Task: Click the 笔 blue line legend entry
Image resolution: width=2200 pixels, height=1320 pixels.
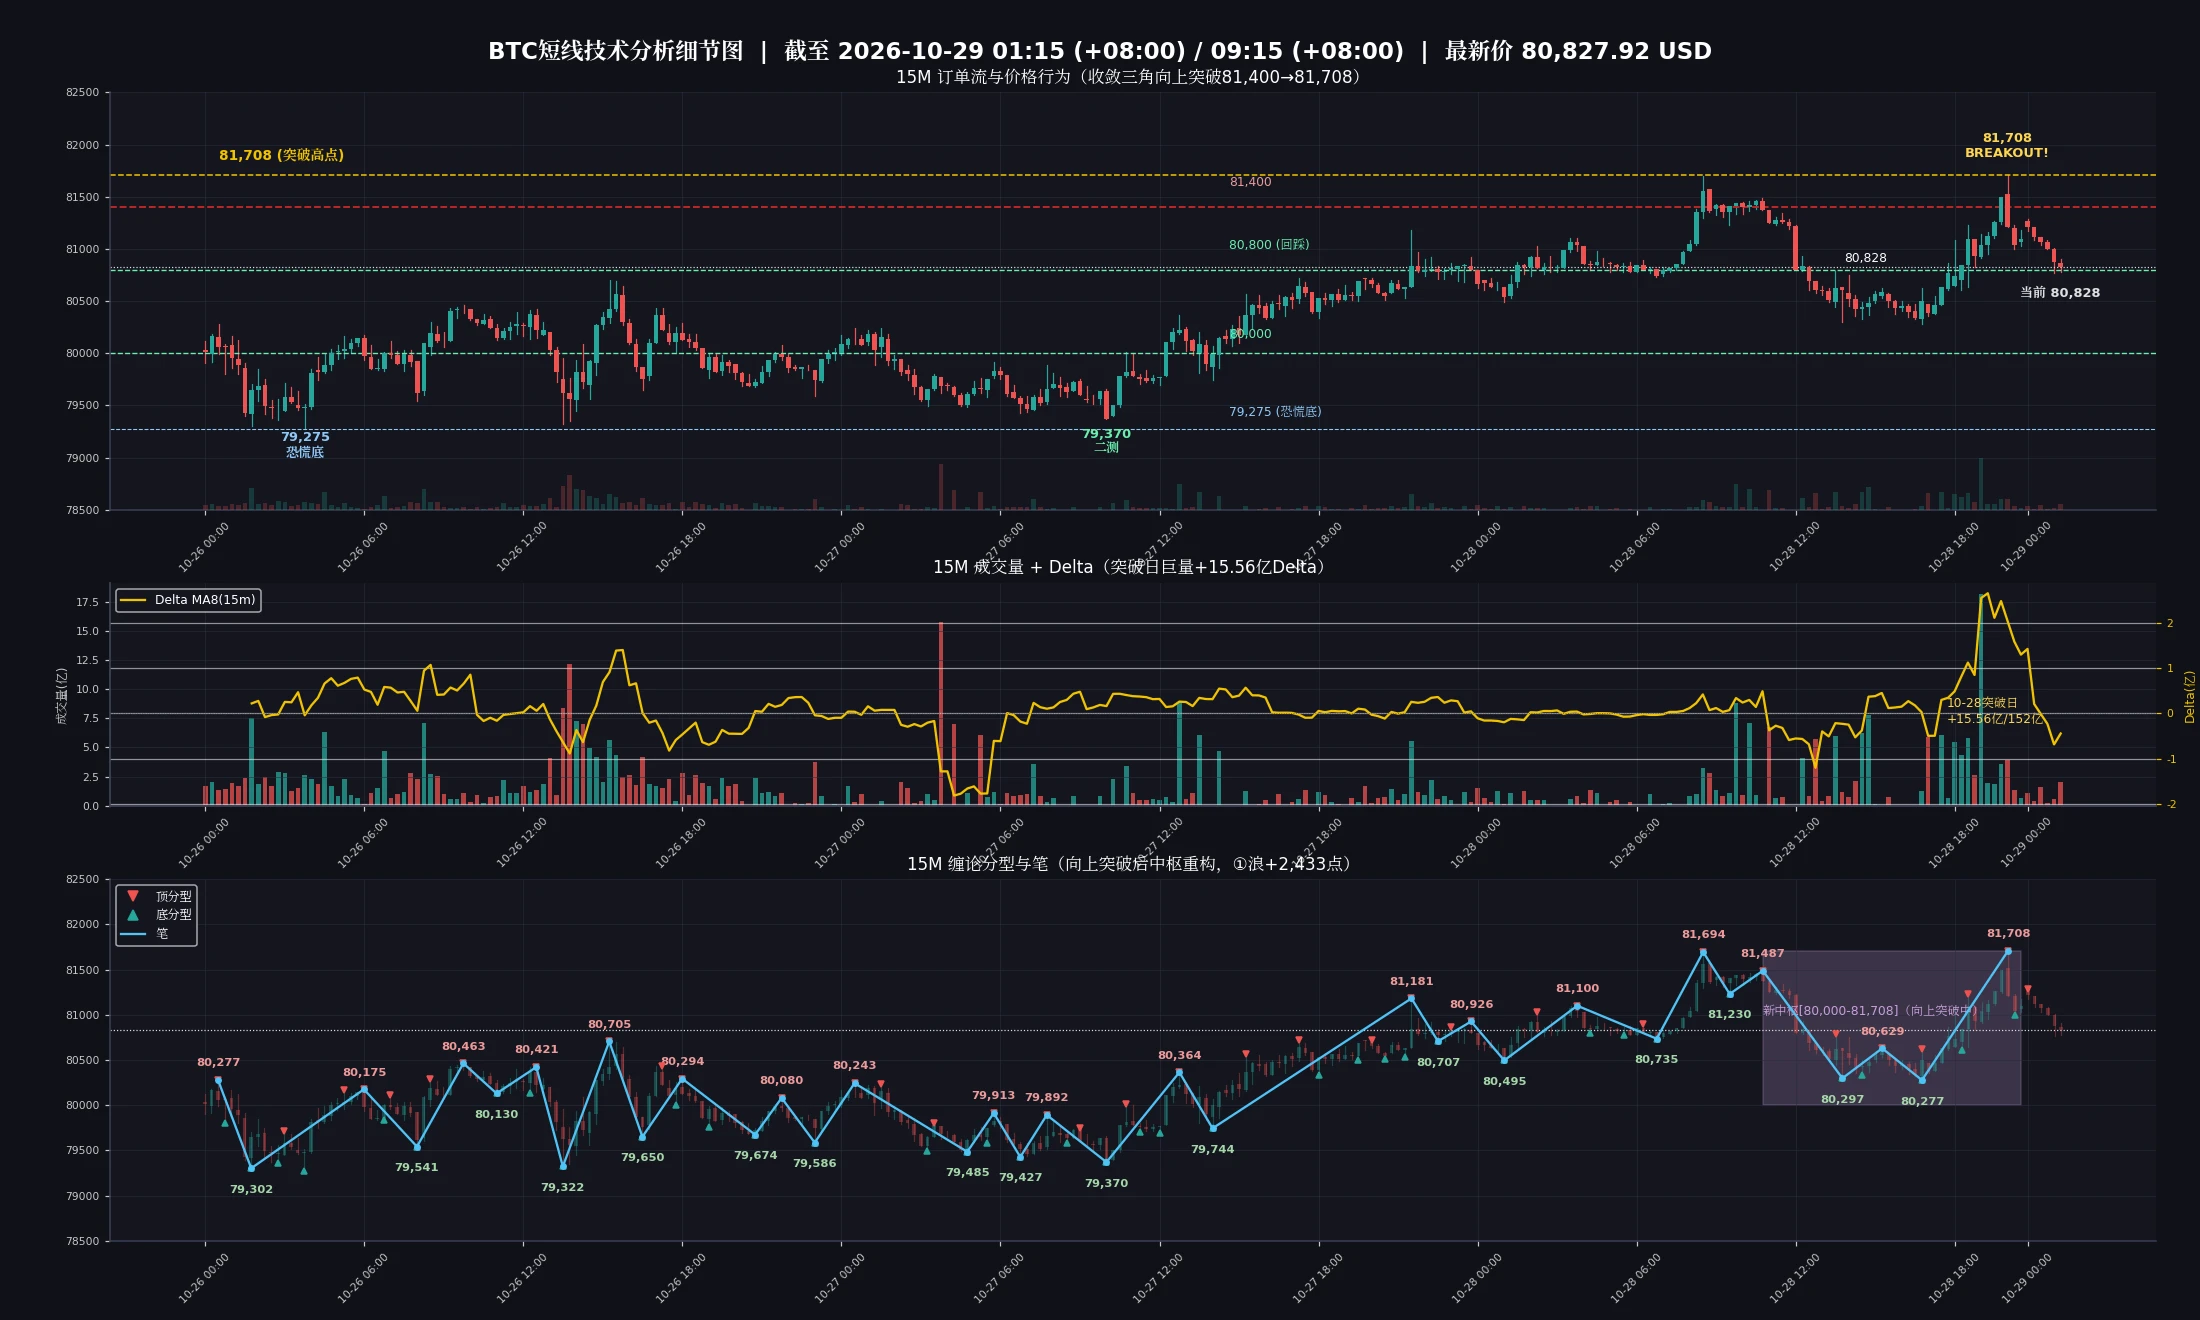Action: (145, 933)
